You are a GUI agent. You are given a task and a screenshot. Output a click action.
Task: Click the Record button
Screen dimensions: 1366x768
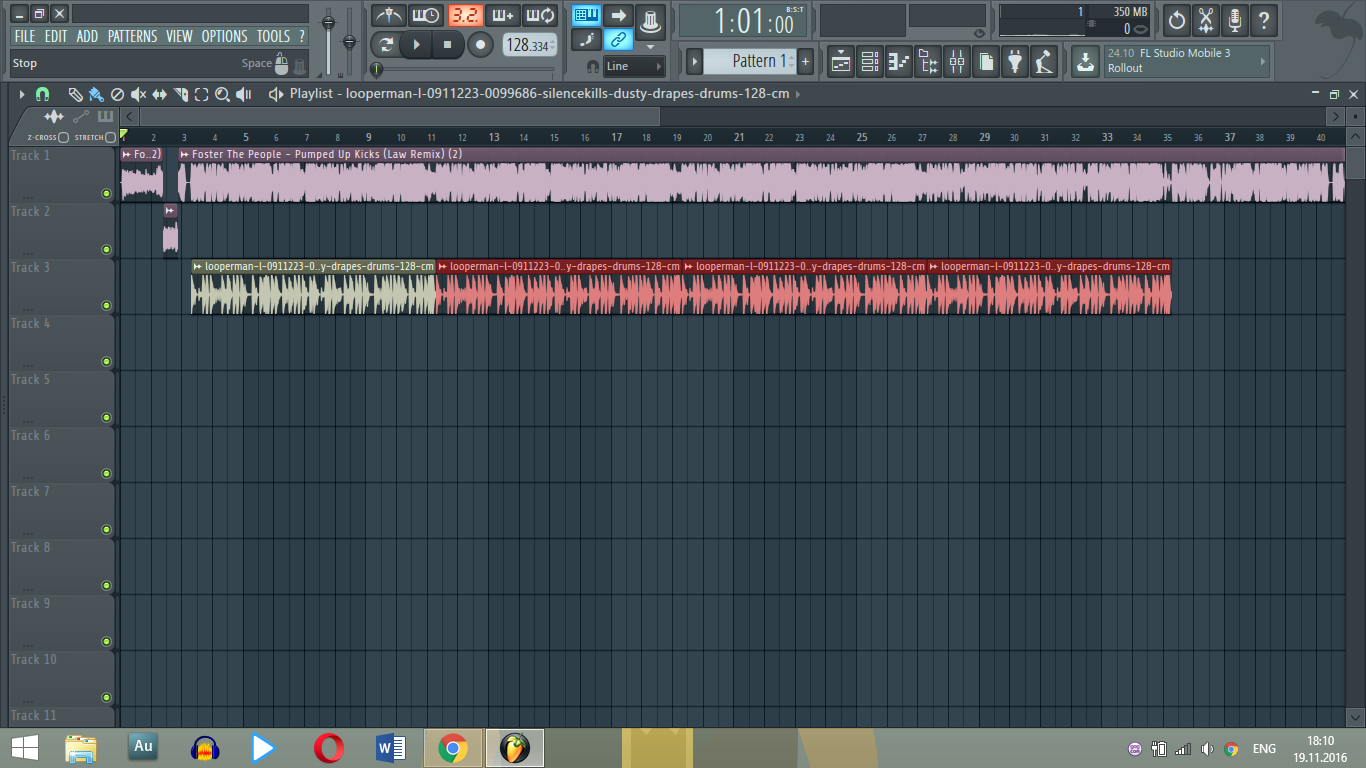(x=480, y=44)
